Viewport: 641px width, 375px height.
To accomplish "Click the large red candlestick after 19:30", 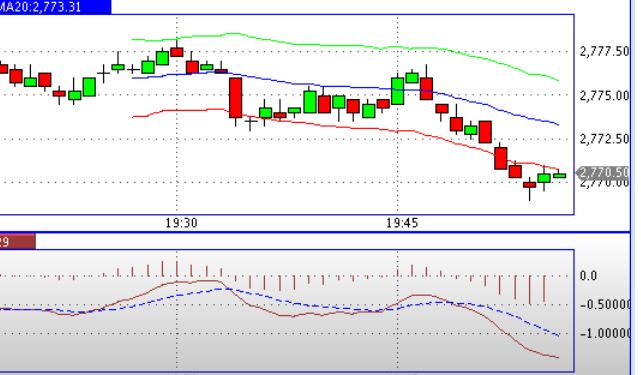I will coord(235,98).
